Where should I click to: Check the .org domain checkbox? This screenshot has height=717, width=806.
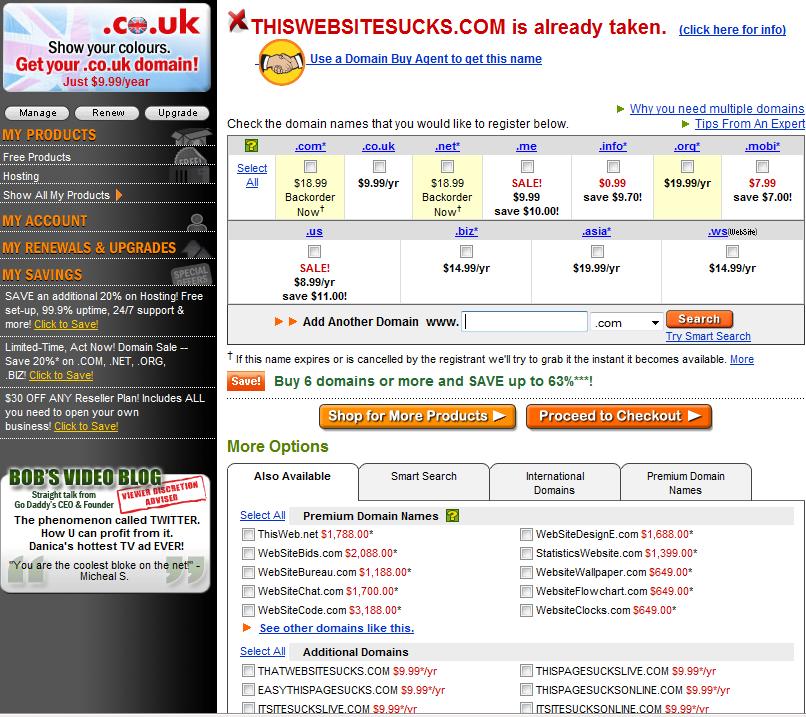pyautogui.click(x=687, y=167)
